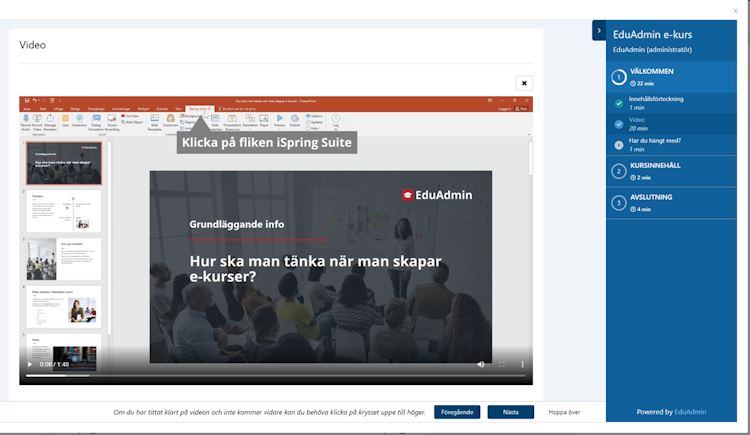Viewport: 750px width, 435px height.
Task: Click the first slide thumbnail in the video
Action: (x=64, y=163)
